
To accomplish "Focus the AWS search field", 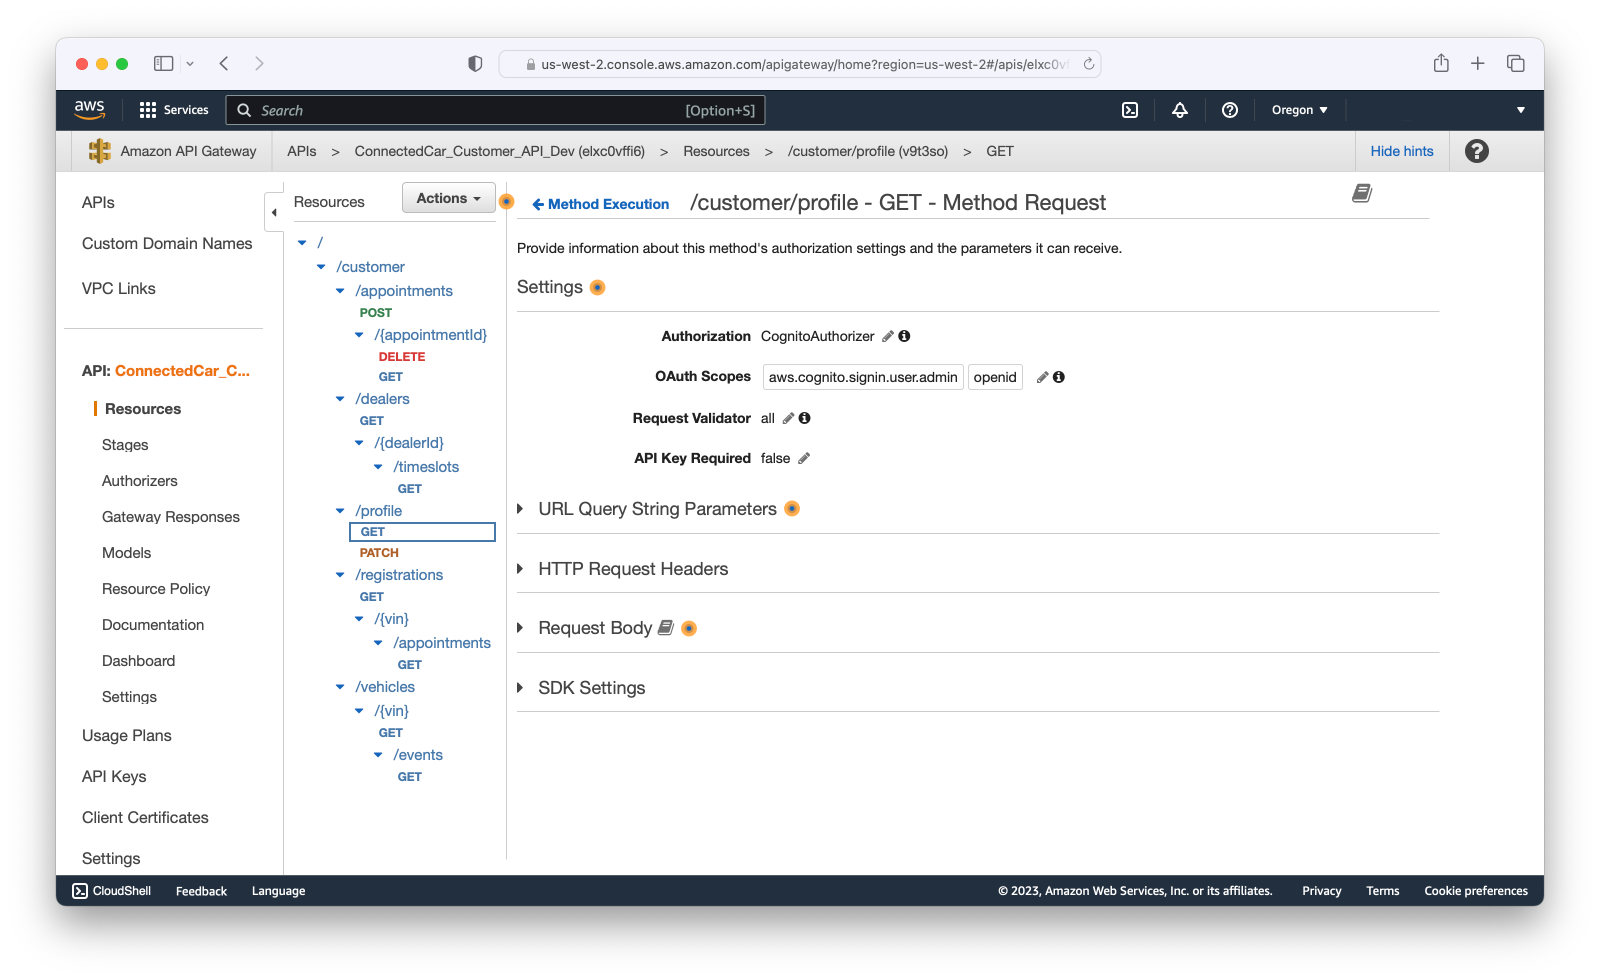I will pyautogui.click(x=496, y=110).
